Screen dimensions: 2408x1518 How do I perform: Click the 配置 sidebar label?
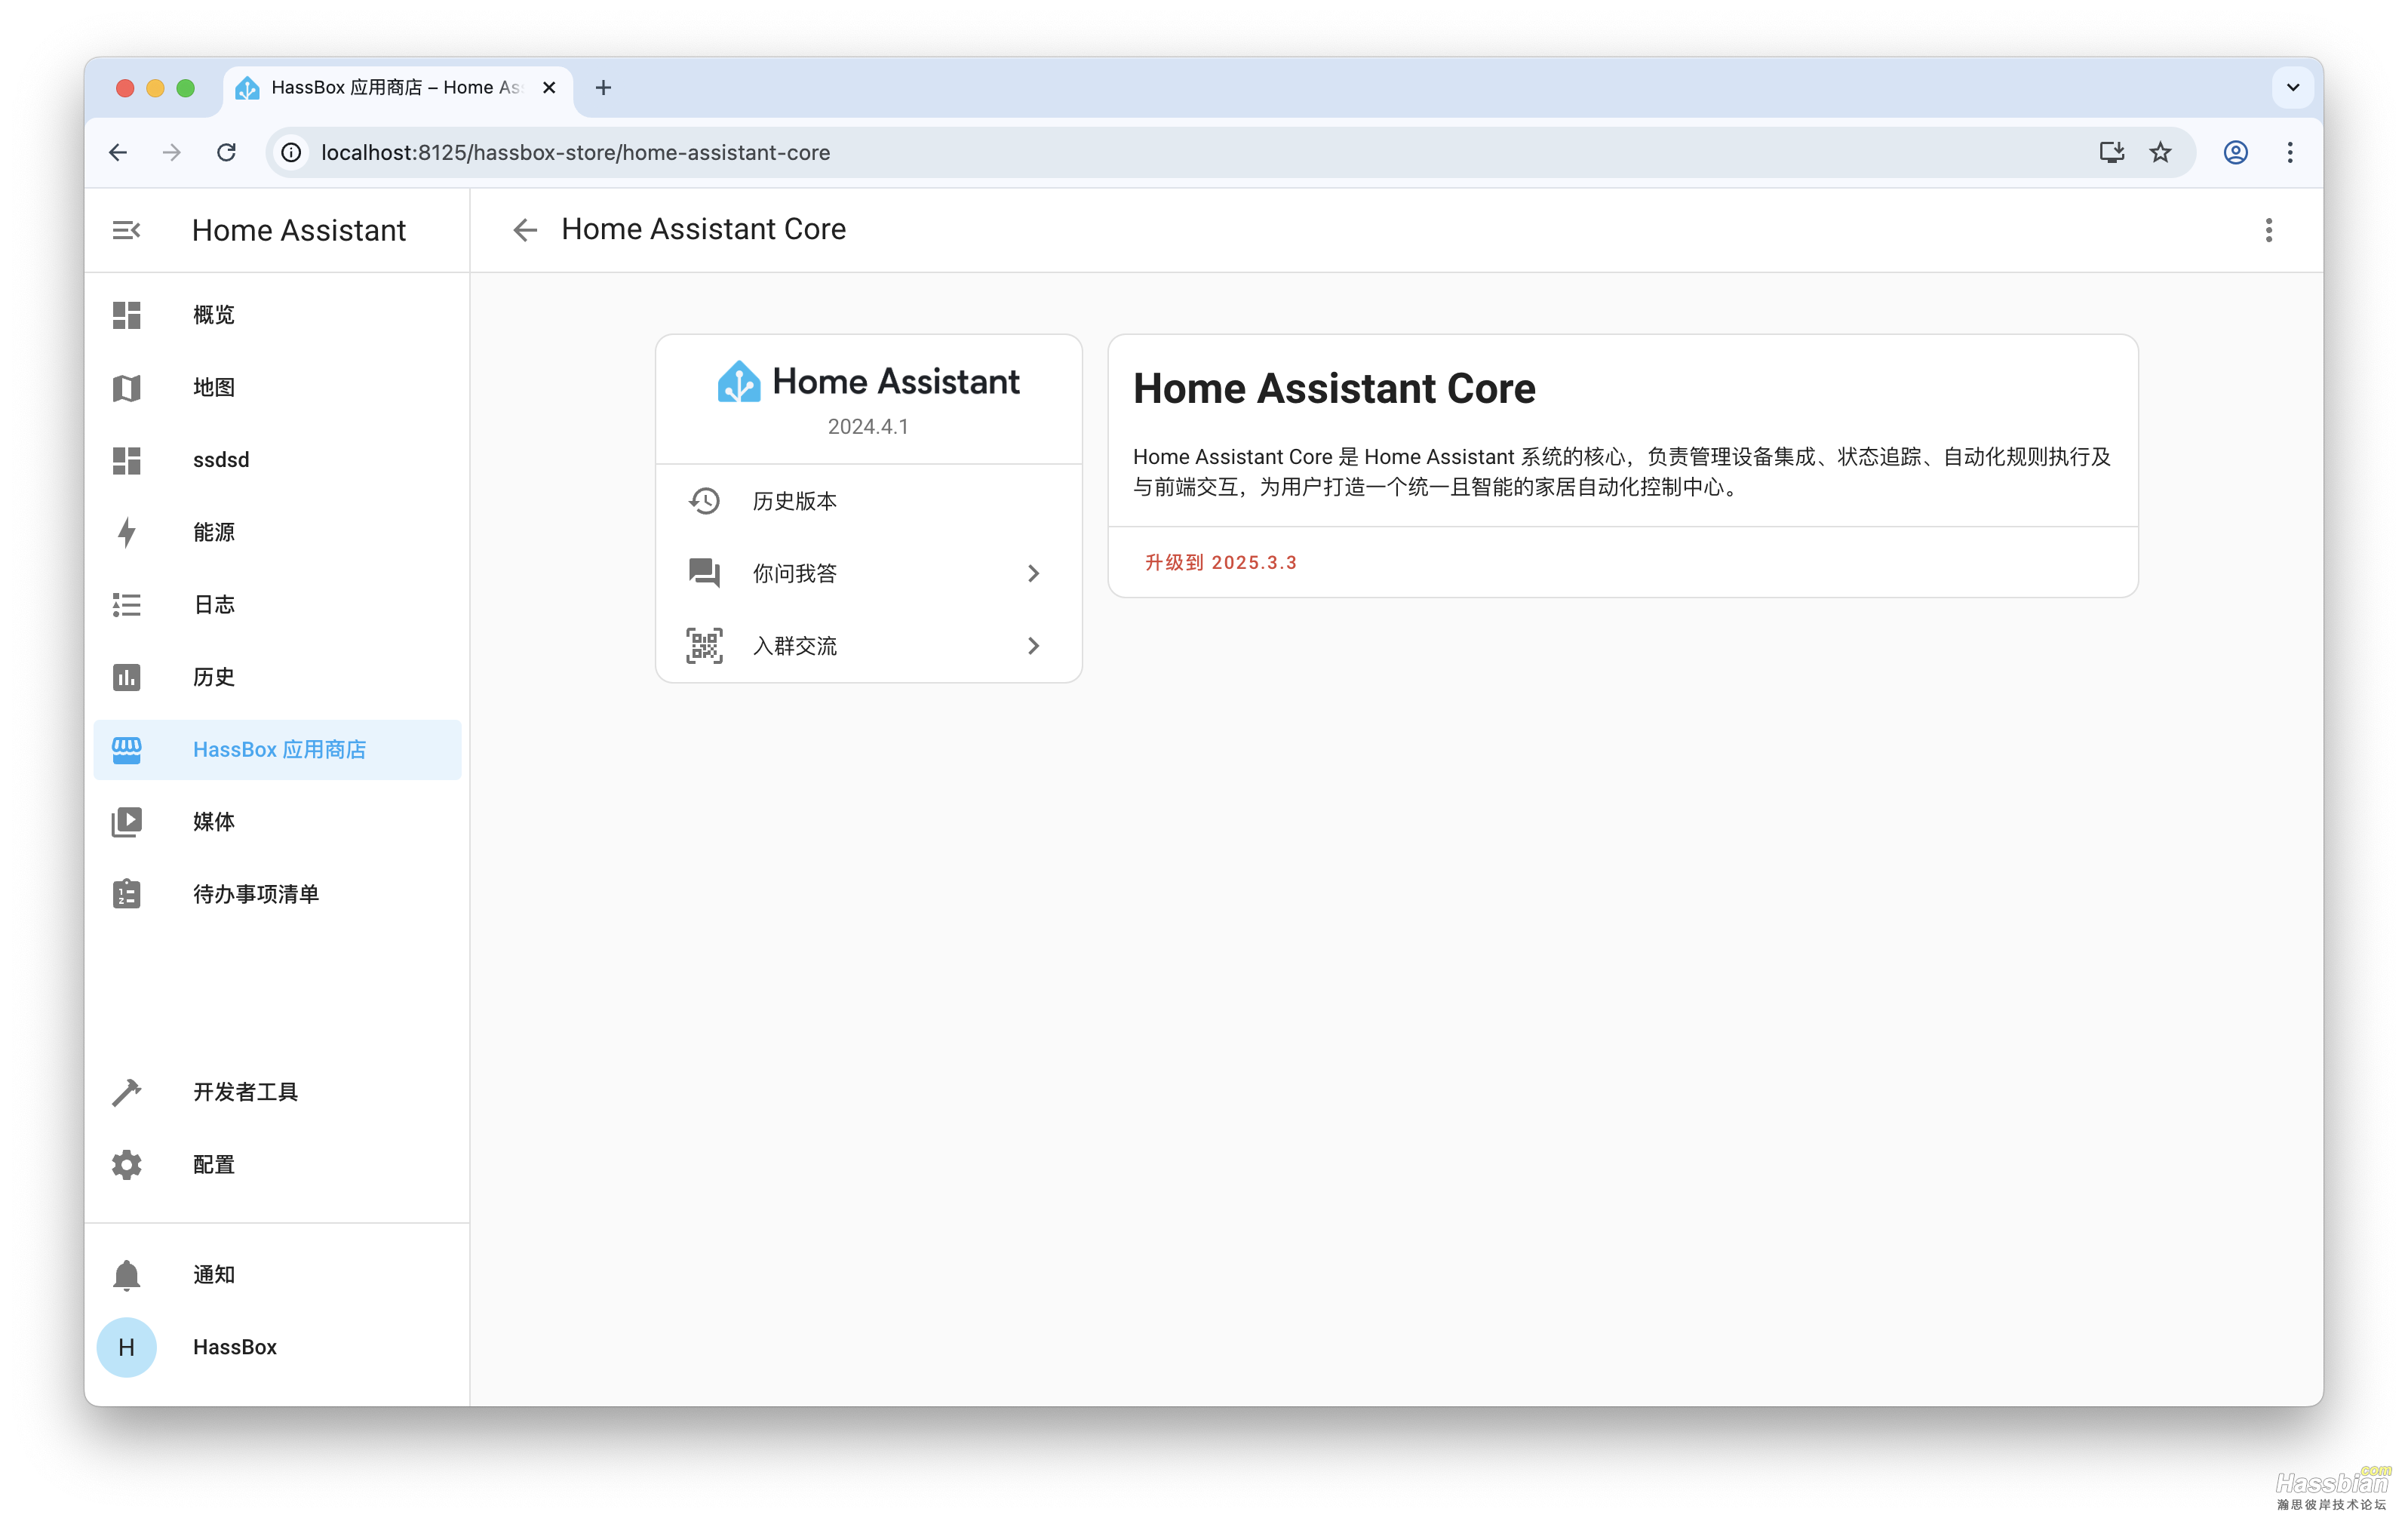(214, 1164)
